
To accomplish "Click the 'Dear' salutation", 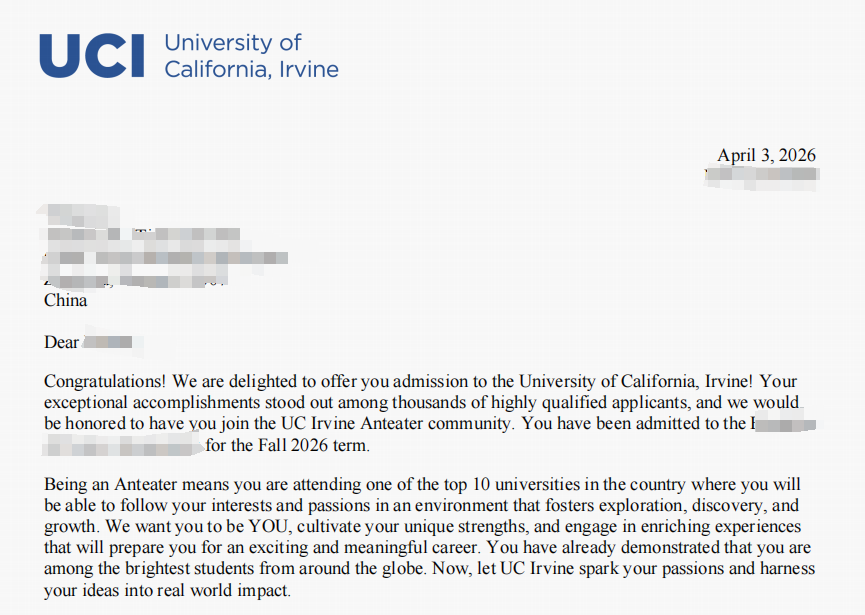I will [61, 342].
